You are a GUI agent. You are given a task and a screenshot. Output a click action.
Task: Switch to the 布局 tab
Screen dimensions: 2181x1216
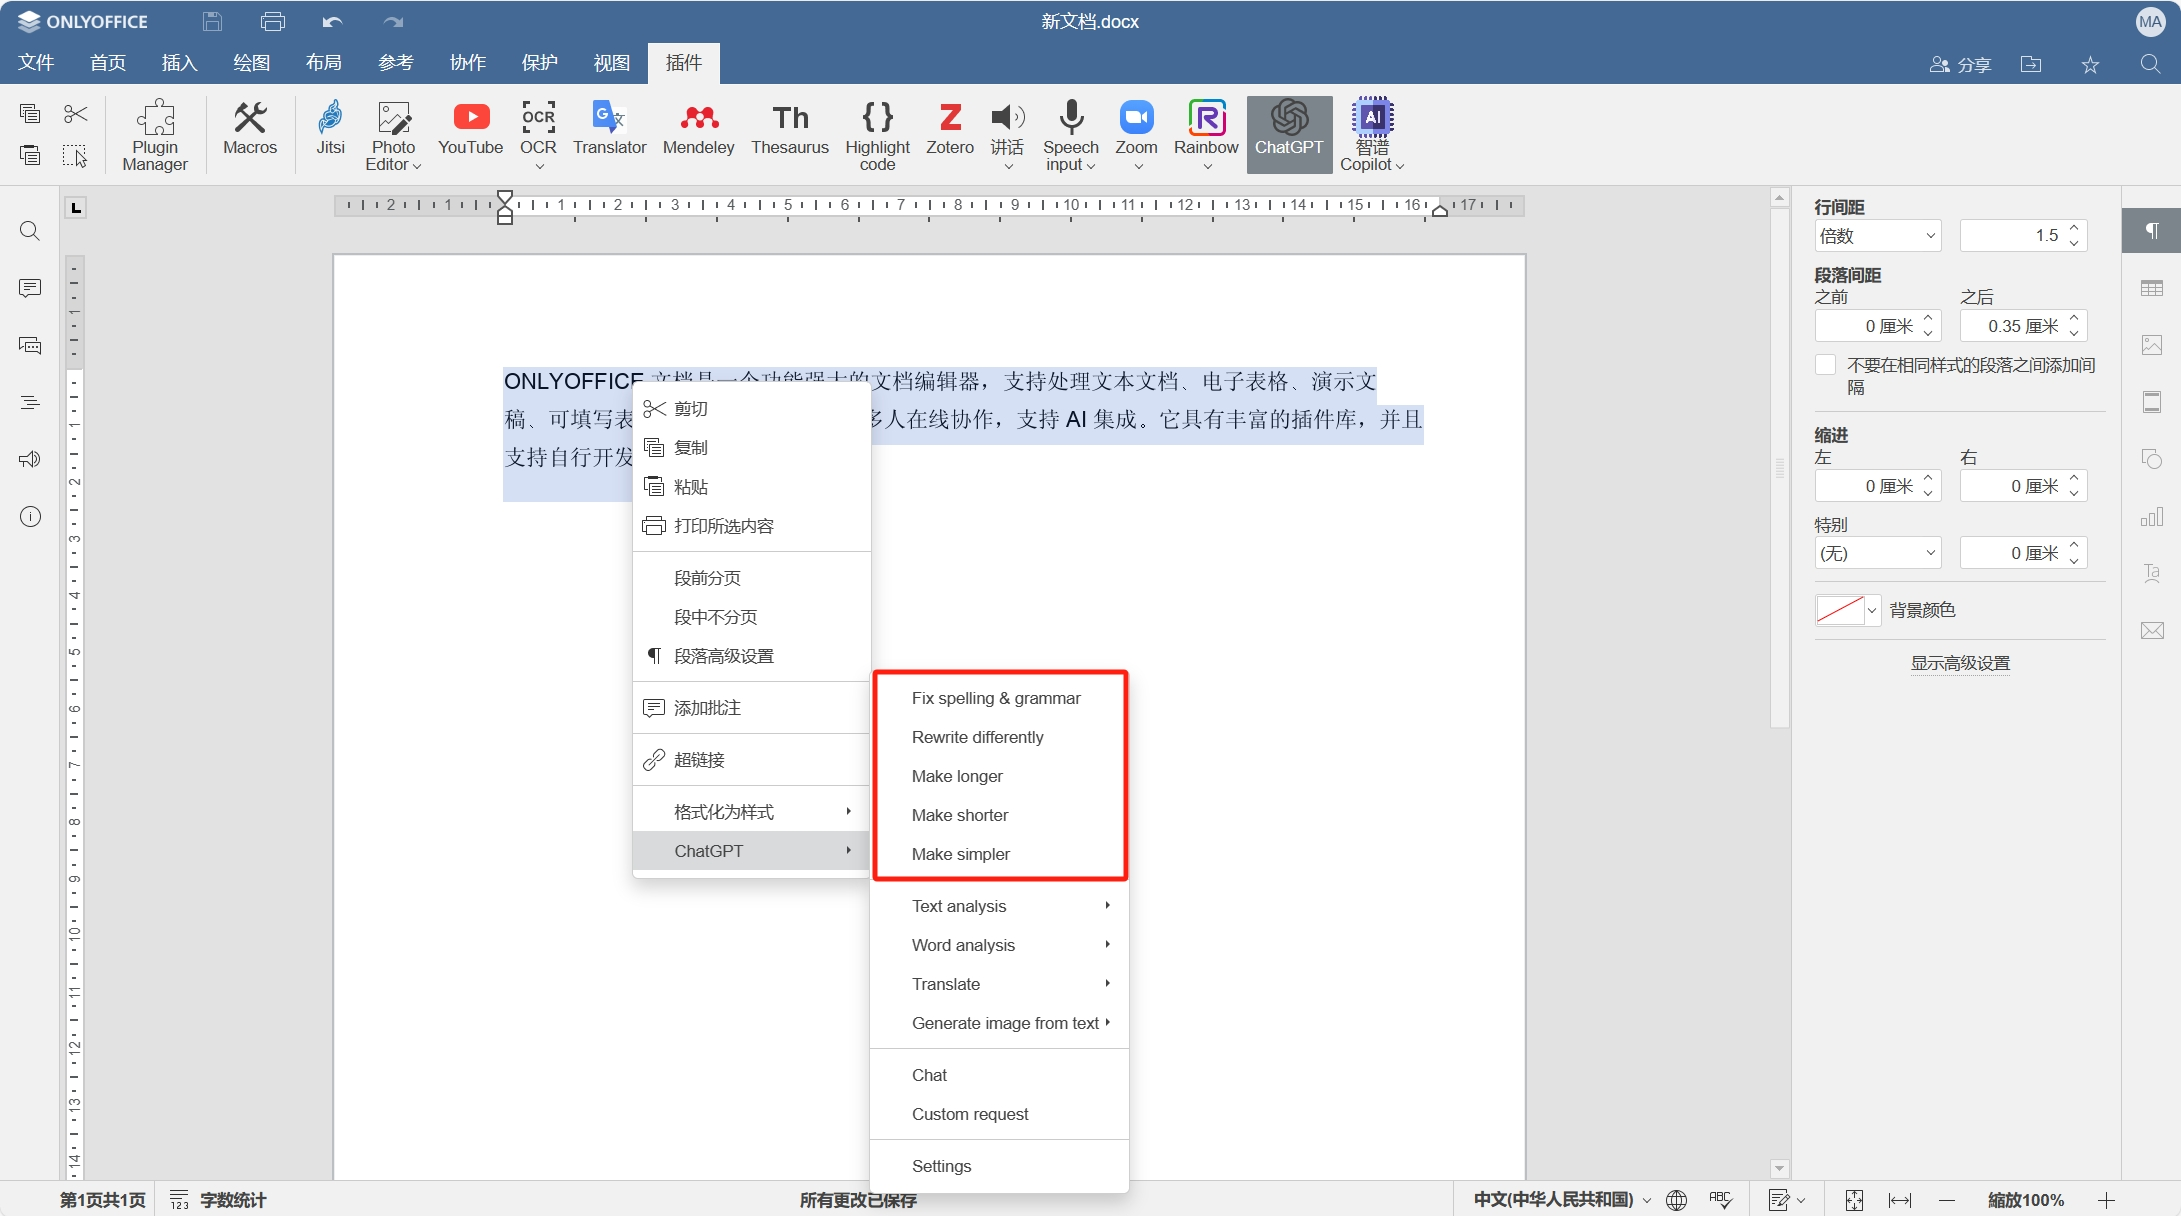pos(324,63)
